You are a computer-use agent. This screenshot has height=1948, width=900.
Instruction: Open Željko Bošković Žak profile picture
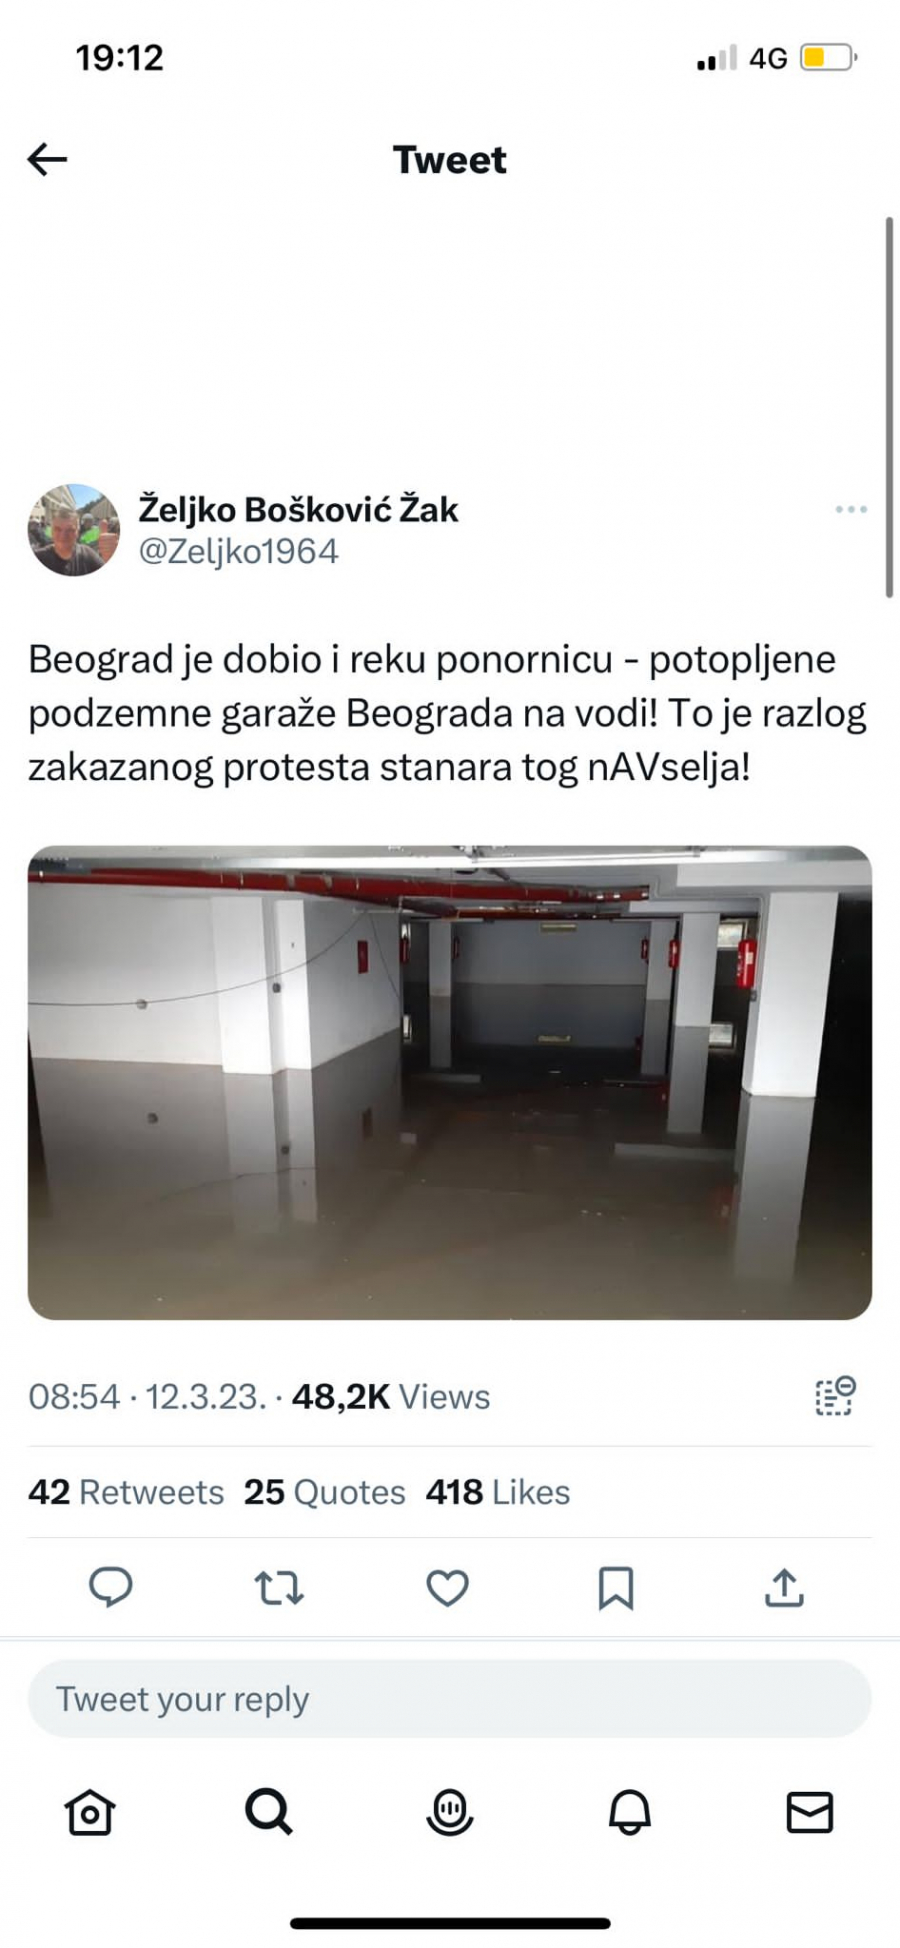point(73,530)
